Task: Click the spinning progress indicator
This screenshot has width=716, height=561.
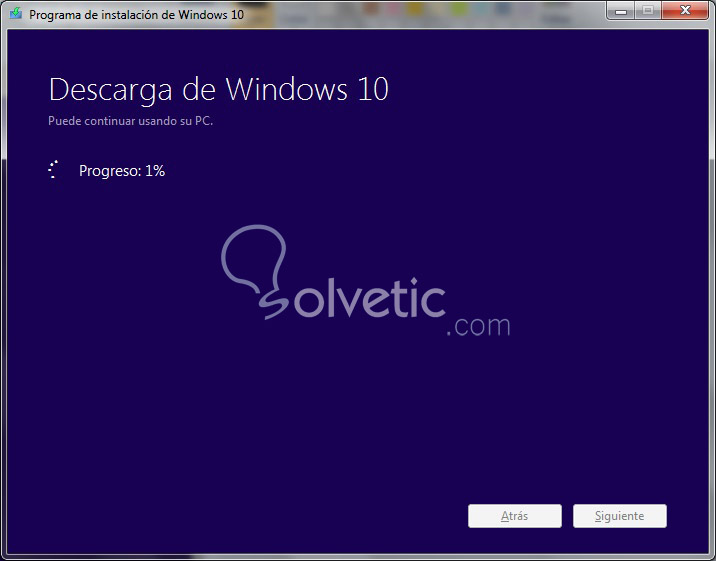Action: click(53, 169)
